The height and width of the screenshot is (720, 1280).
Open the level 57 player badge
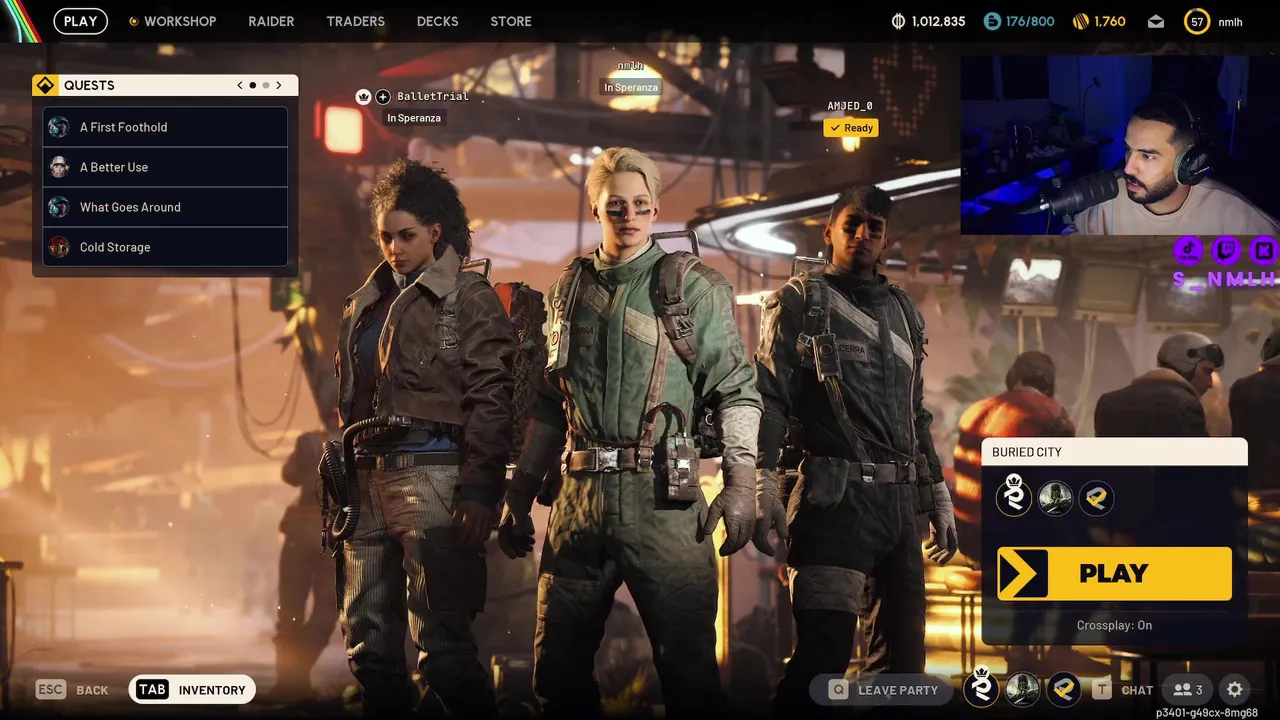[1196, 21]
